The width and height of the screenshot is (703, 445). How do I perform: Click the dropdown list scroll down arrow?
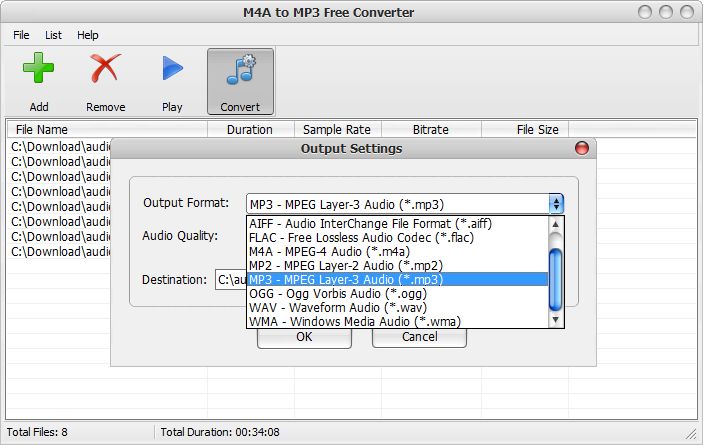coord(555,320)
